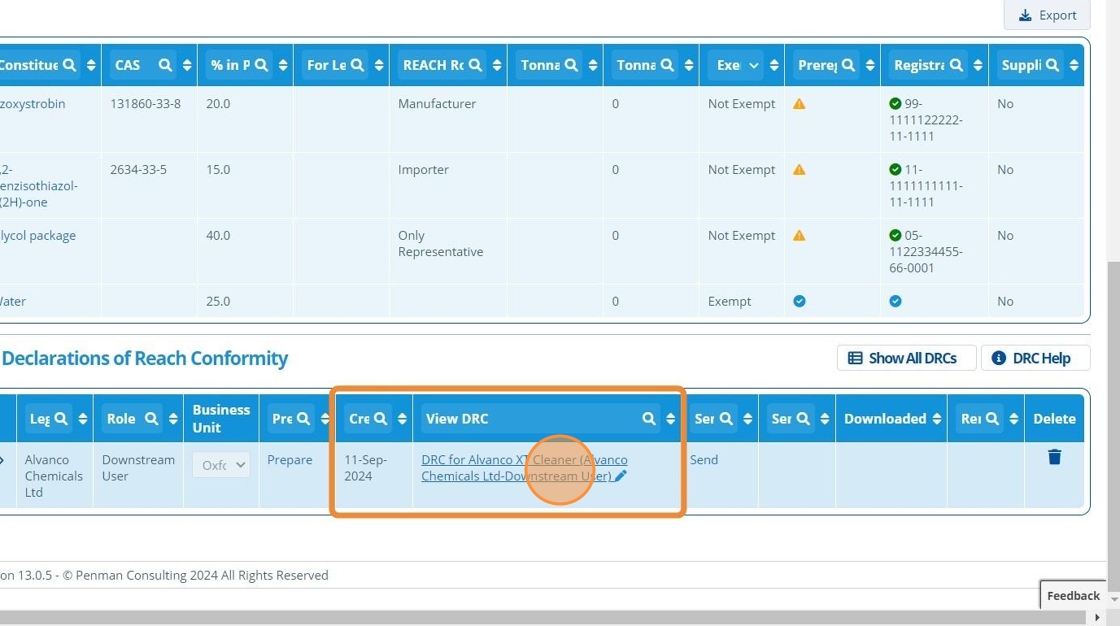
Task: Sort the Exe column
Action: [x=774, y=65]
